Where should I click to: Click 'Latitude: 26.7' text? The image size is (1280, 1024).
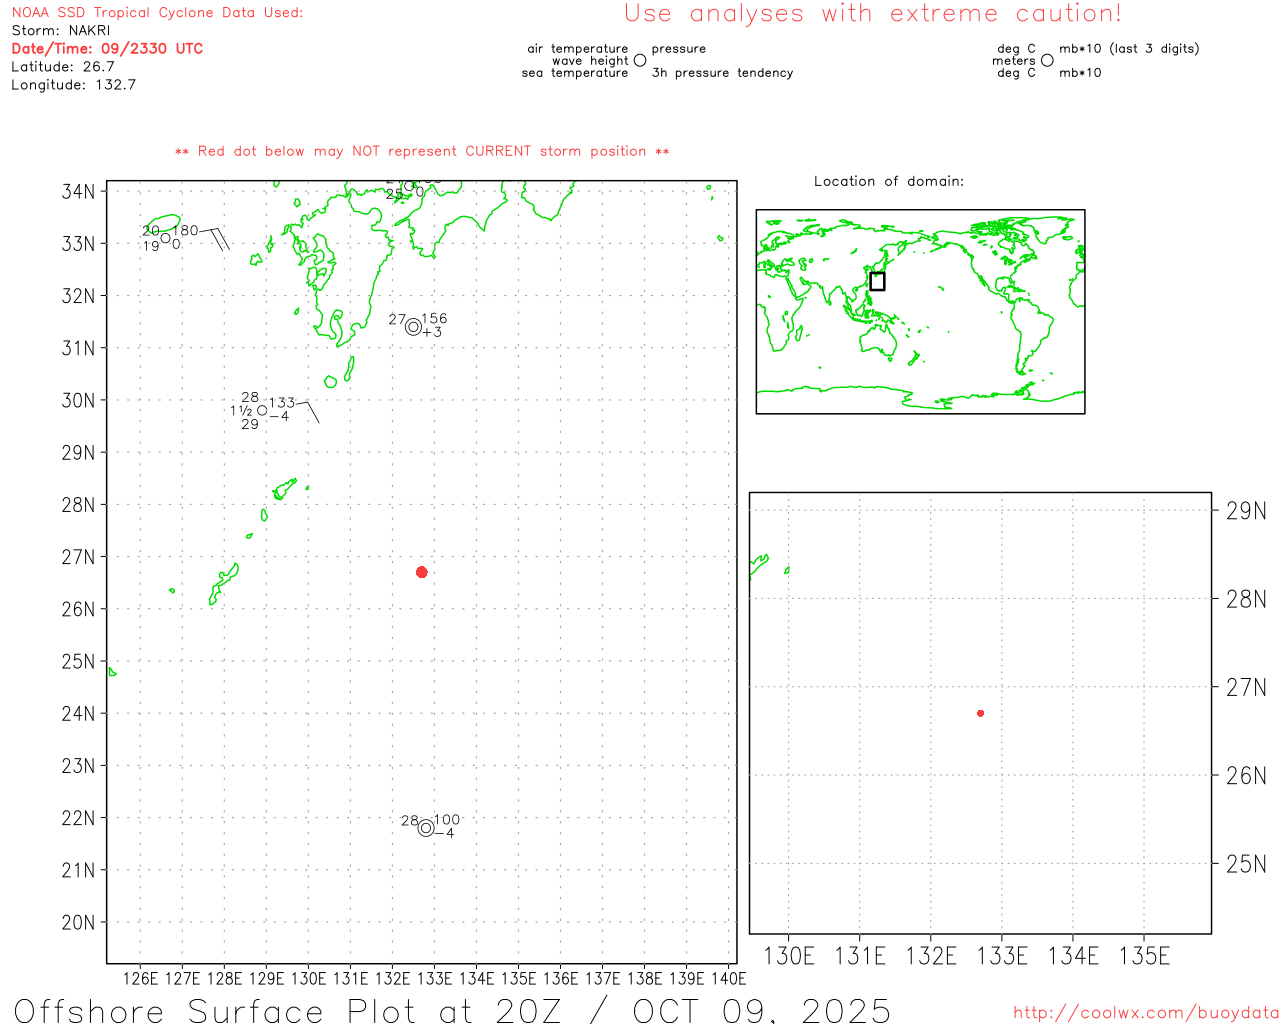tap(63, 67)
